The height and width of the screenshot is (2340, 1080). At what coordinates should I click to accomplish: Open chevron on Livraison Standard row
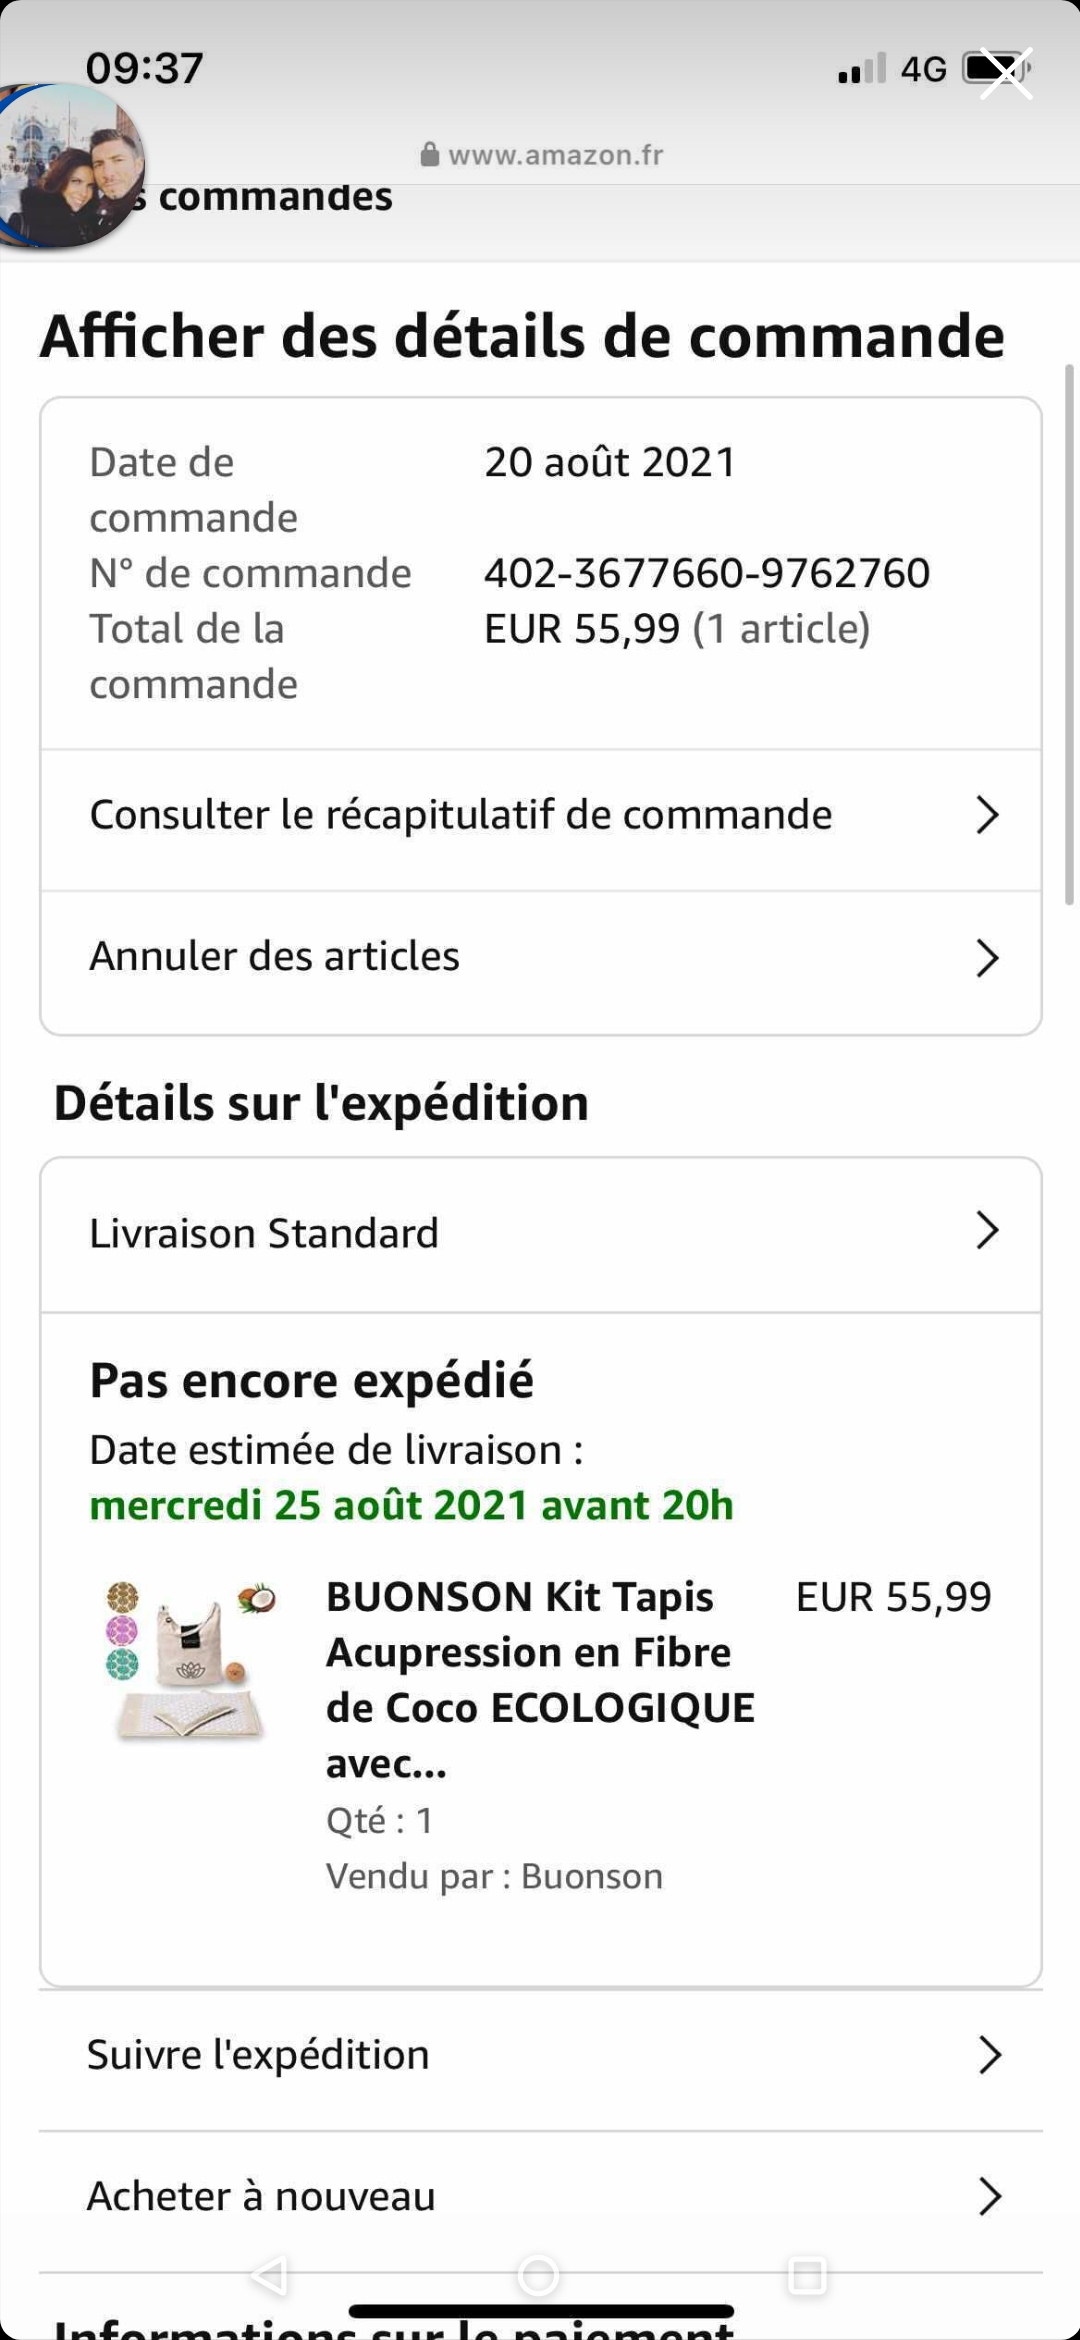point(987,1231)
